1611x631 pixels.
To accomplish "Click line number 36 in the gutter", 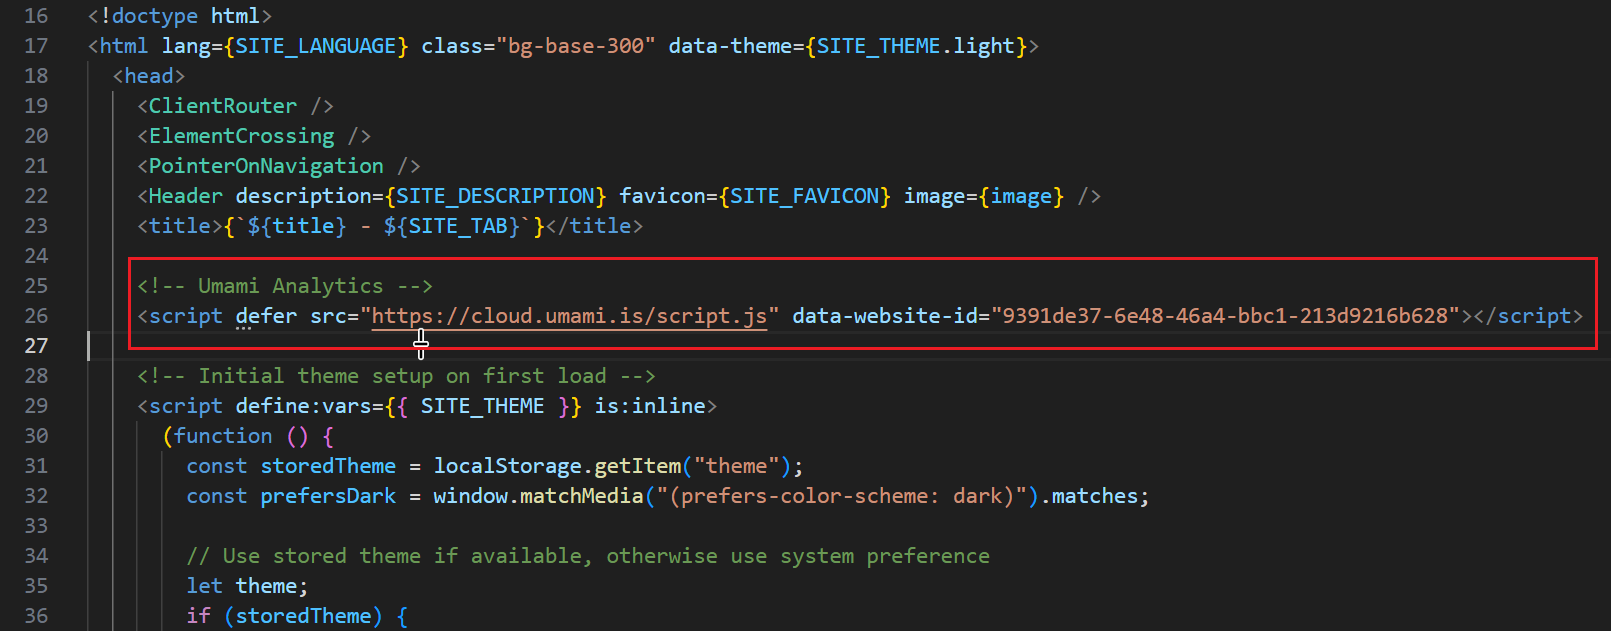I will click(x=36, y=616).
